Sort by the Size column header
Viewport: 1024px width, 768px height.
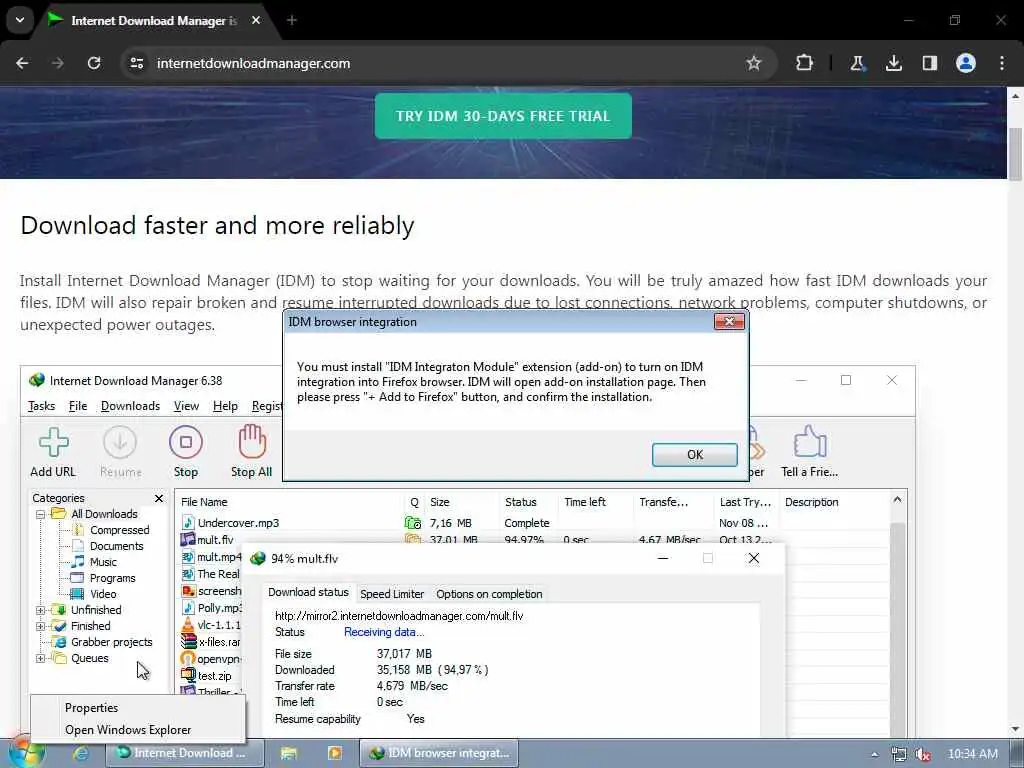(462, 502)
